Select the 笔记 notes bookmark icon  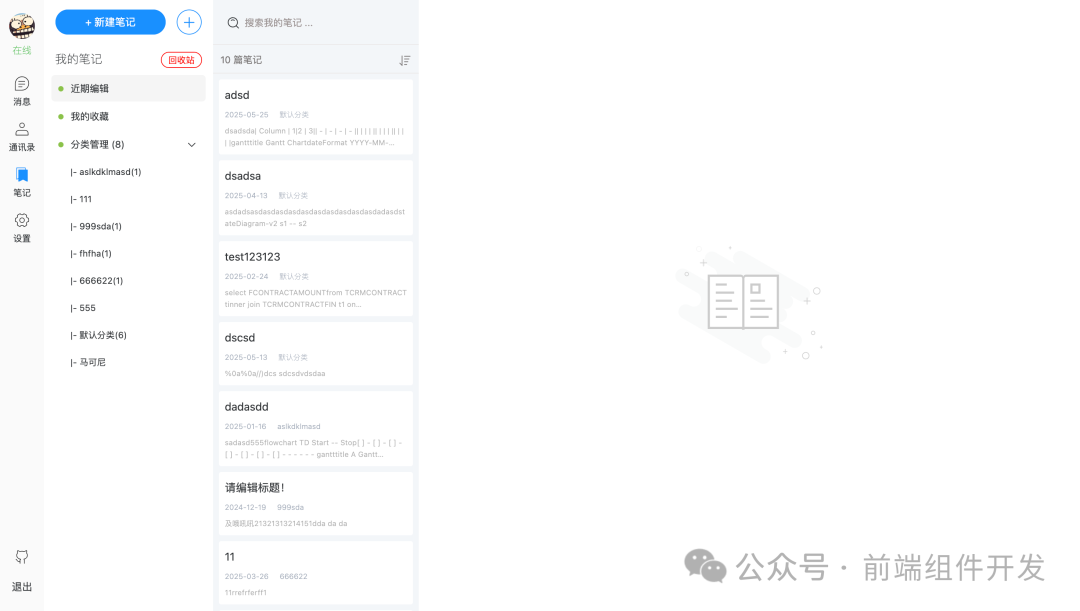pos(22,174)
